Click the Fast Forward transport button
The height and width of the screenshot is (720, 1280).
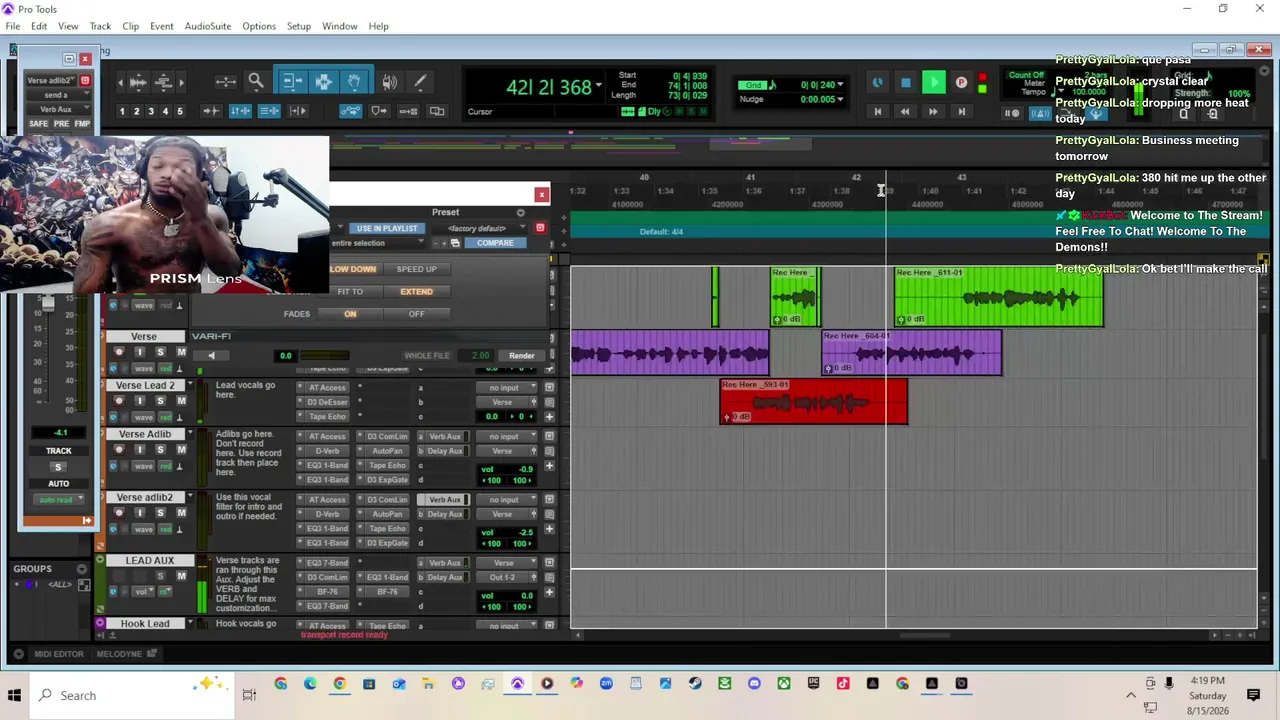coord(933,112)
